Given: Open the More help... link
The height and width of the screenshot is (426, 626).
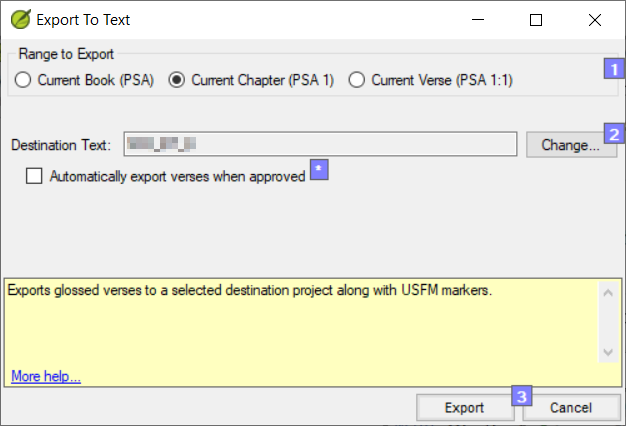Looking at the screenshot, I should point(46,376).
